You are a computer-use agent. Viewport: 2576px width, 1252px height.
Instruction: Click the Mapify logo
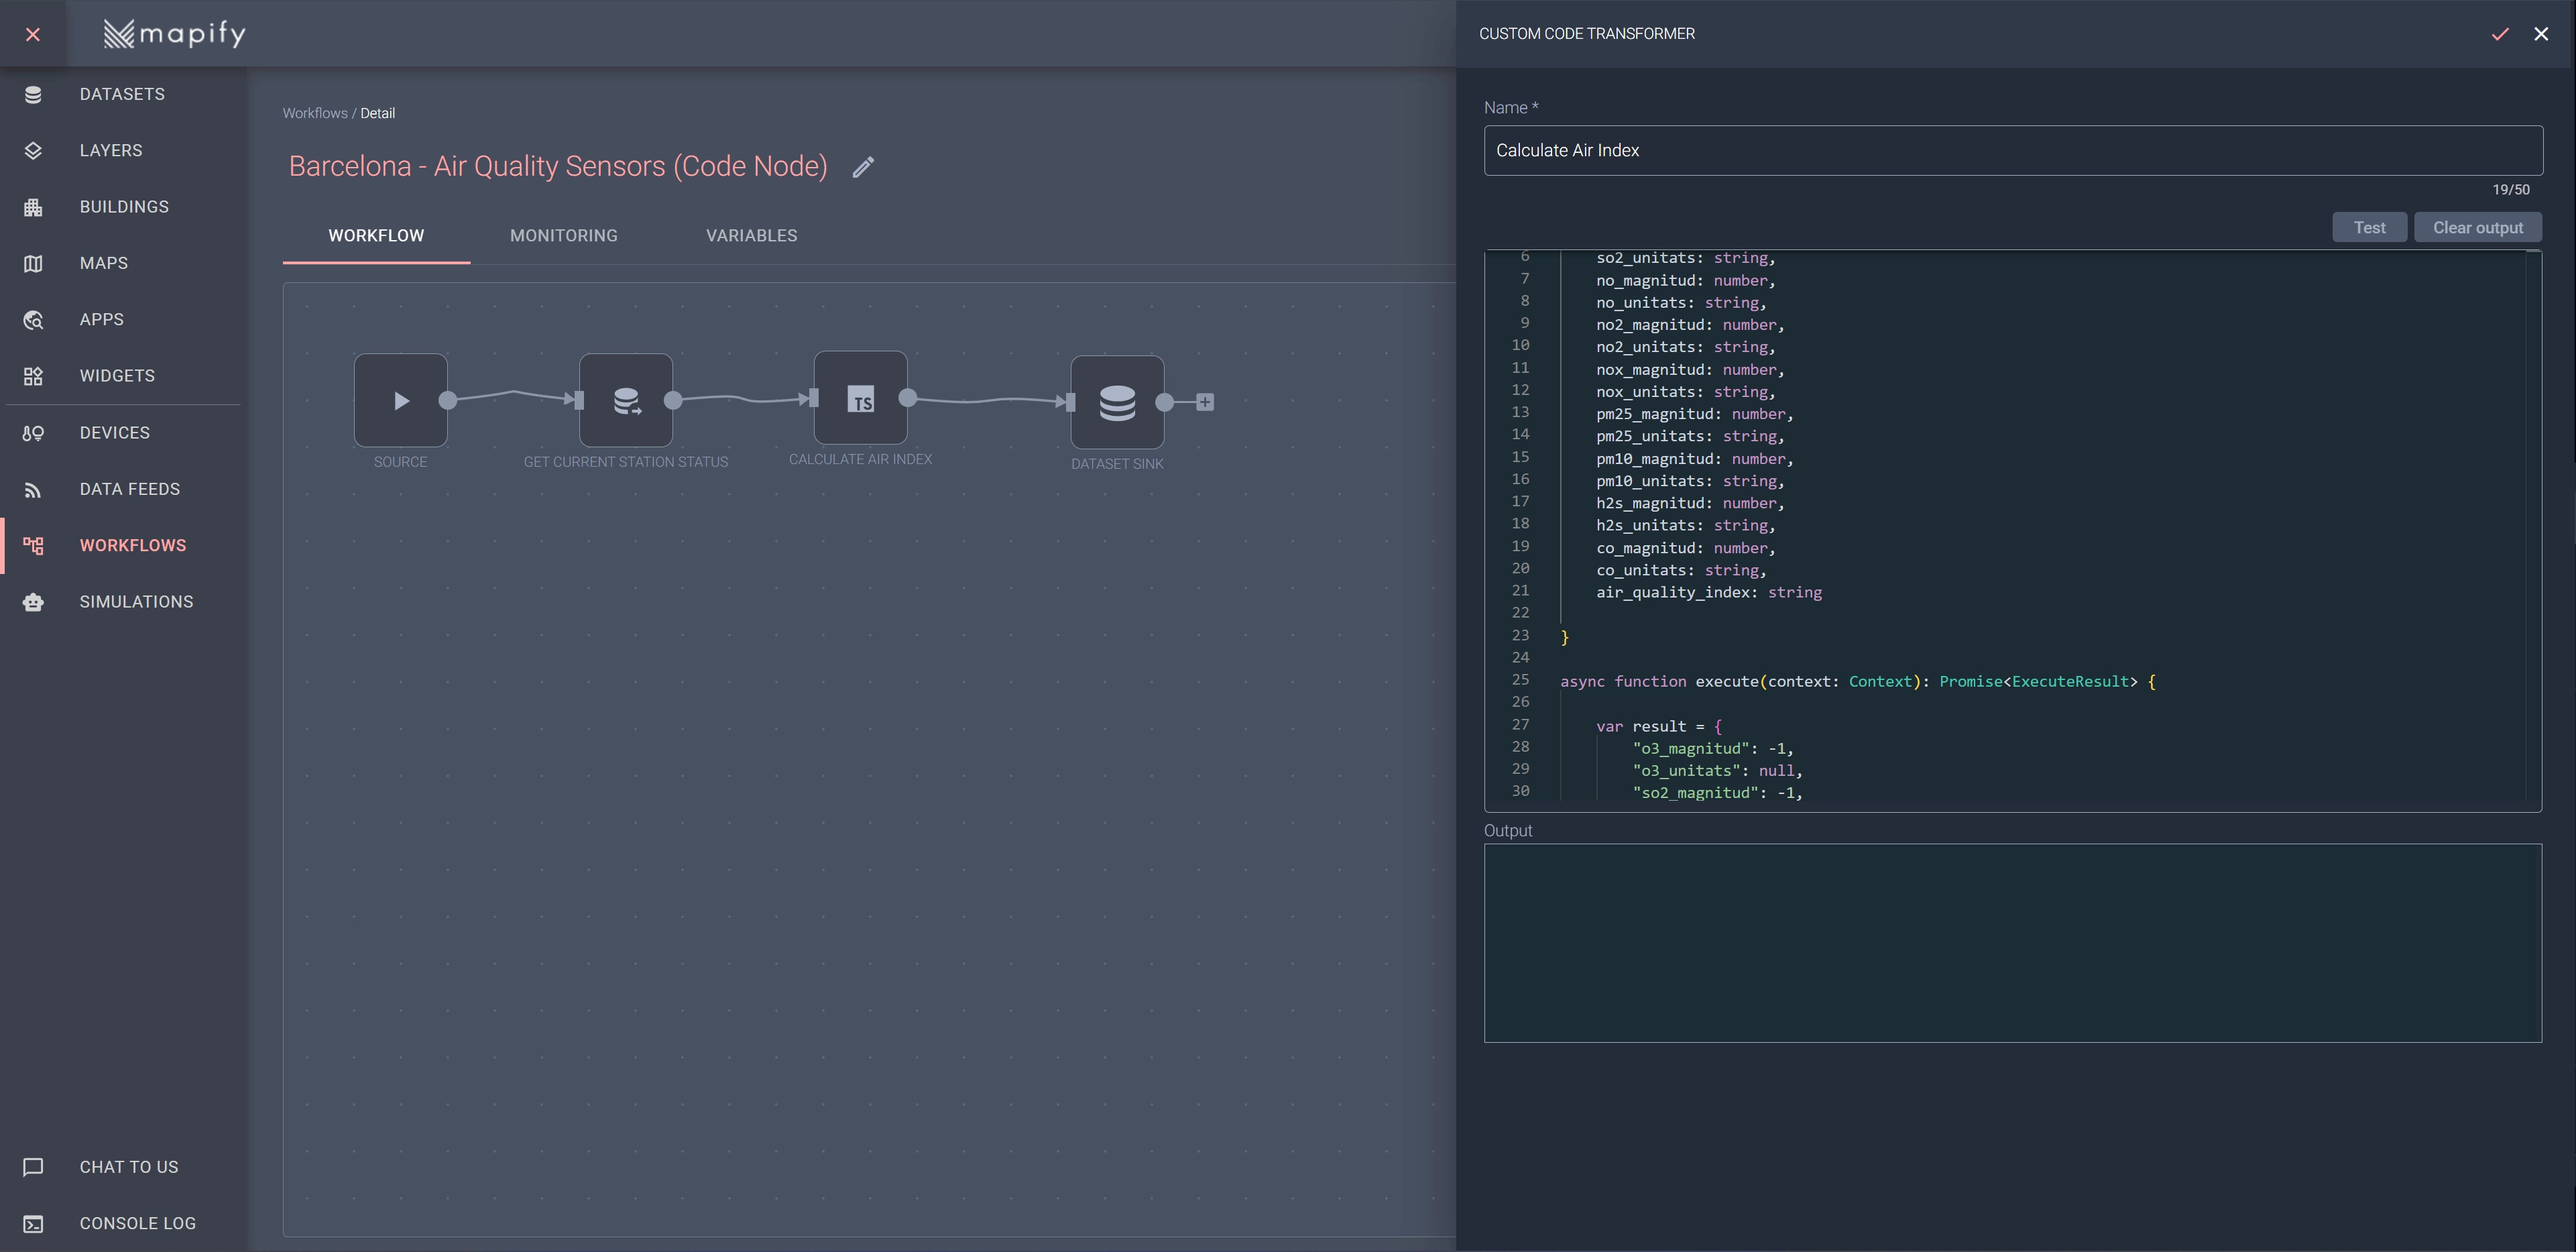175,34
